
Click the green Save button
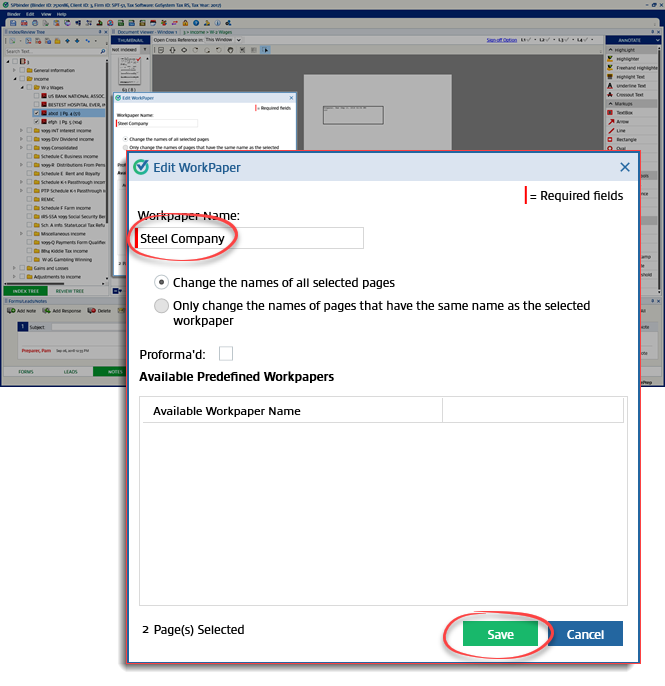tap(500, 634)
